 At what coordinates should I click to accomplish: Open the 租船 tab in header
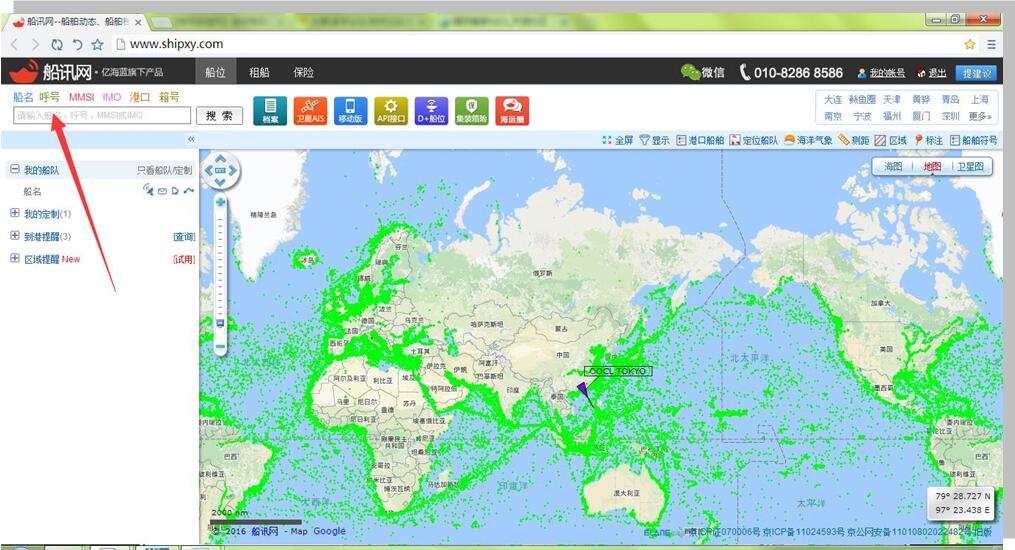(x=259, y=72)
